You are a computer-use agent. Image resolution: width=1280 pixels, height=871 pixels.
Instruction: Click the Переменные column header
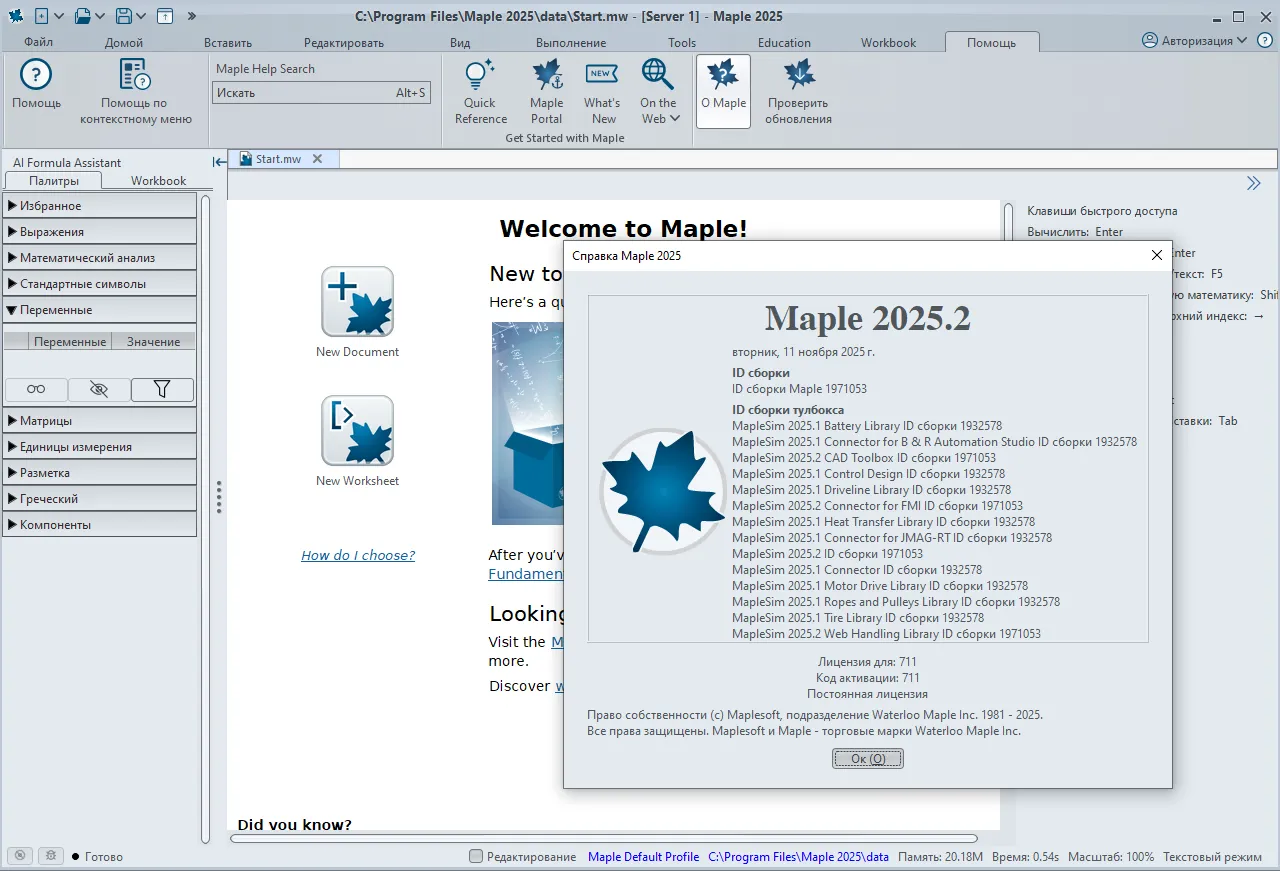point(70,342)
